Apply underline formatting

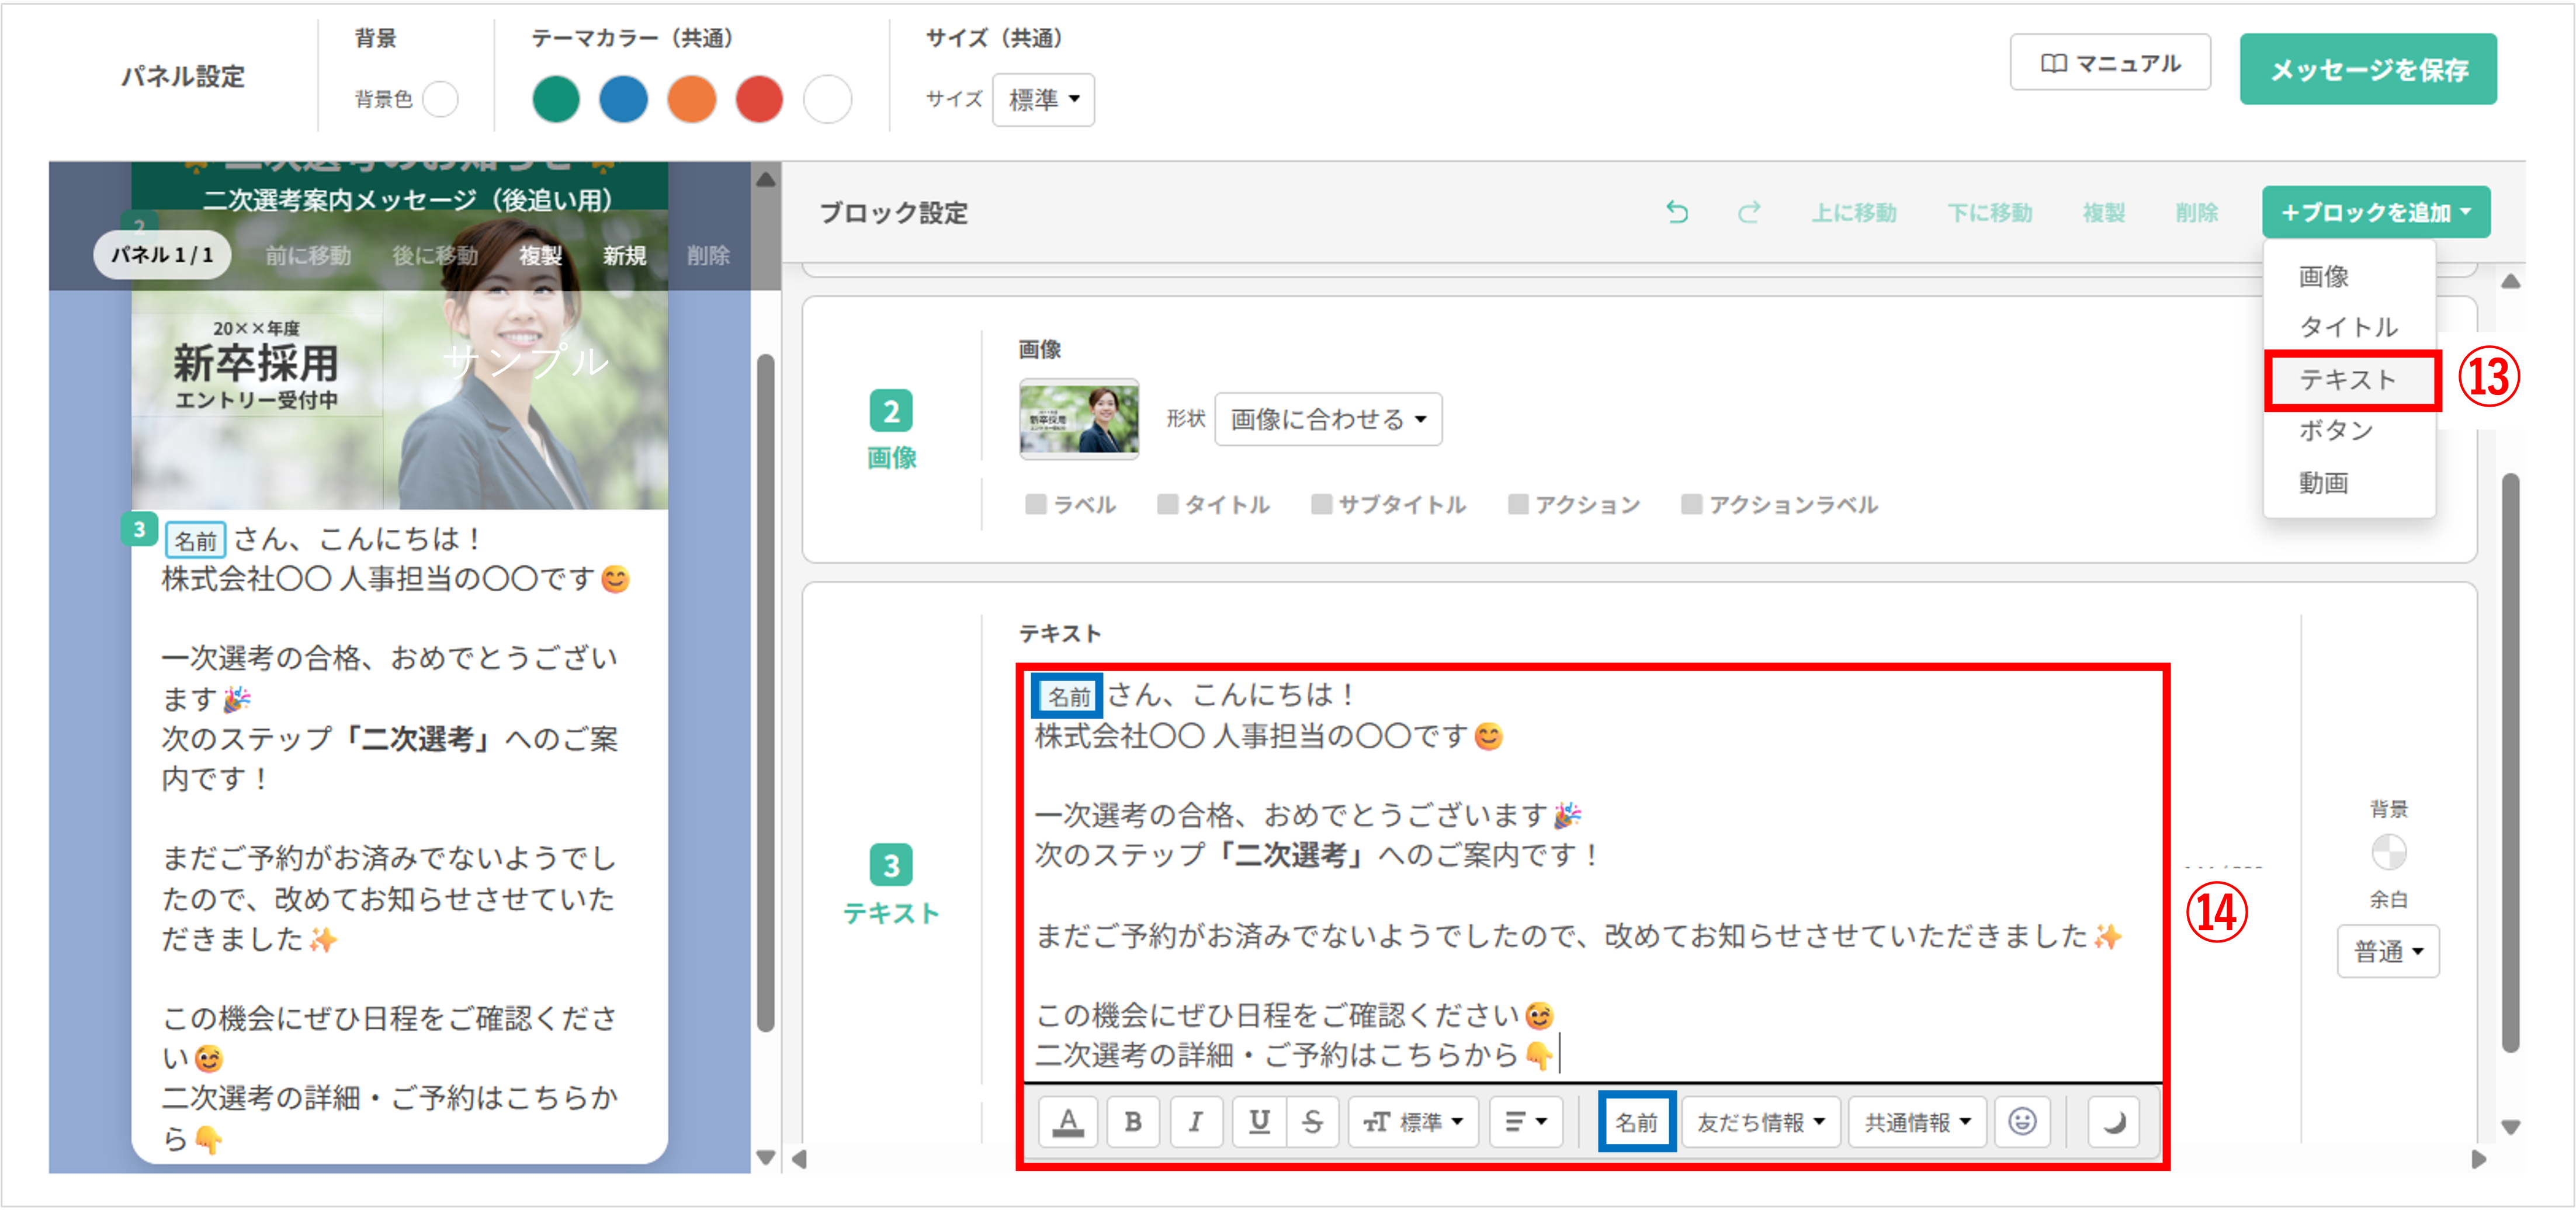1259,1122
